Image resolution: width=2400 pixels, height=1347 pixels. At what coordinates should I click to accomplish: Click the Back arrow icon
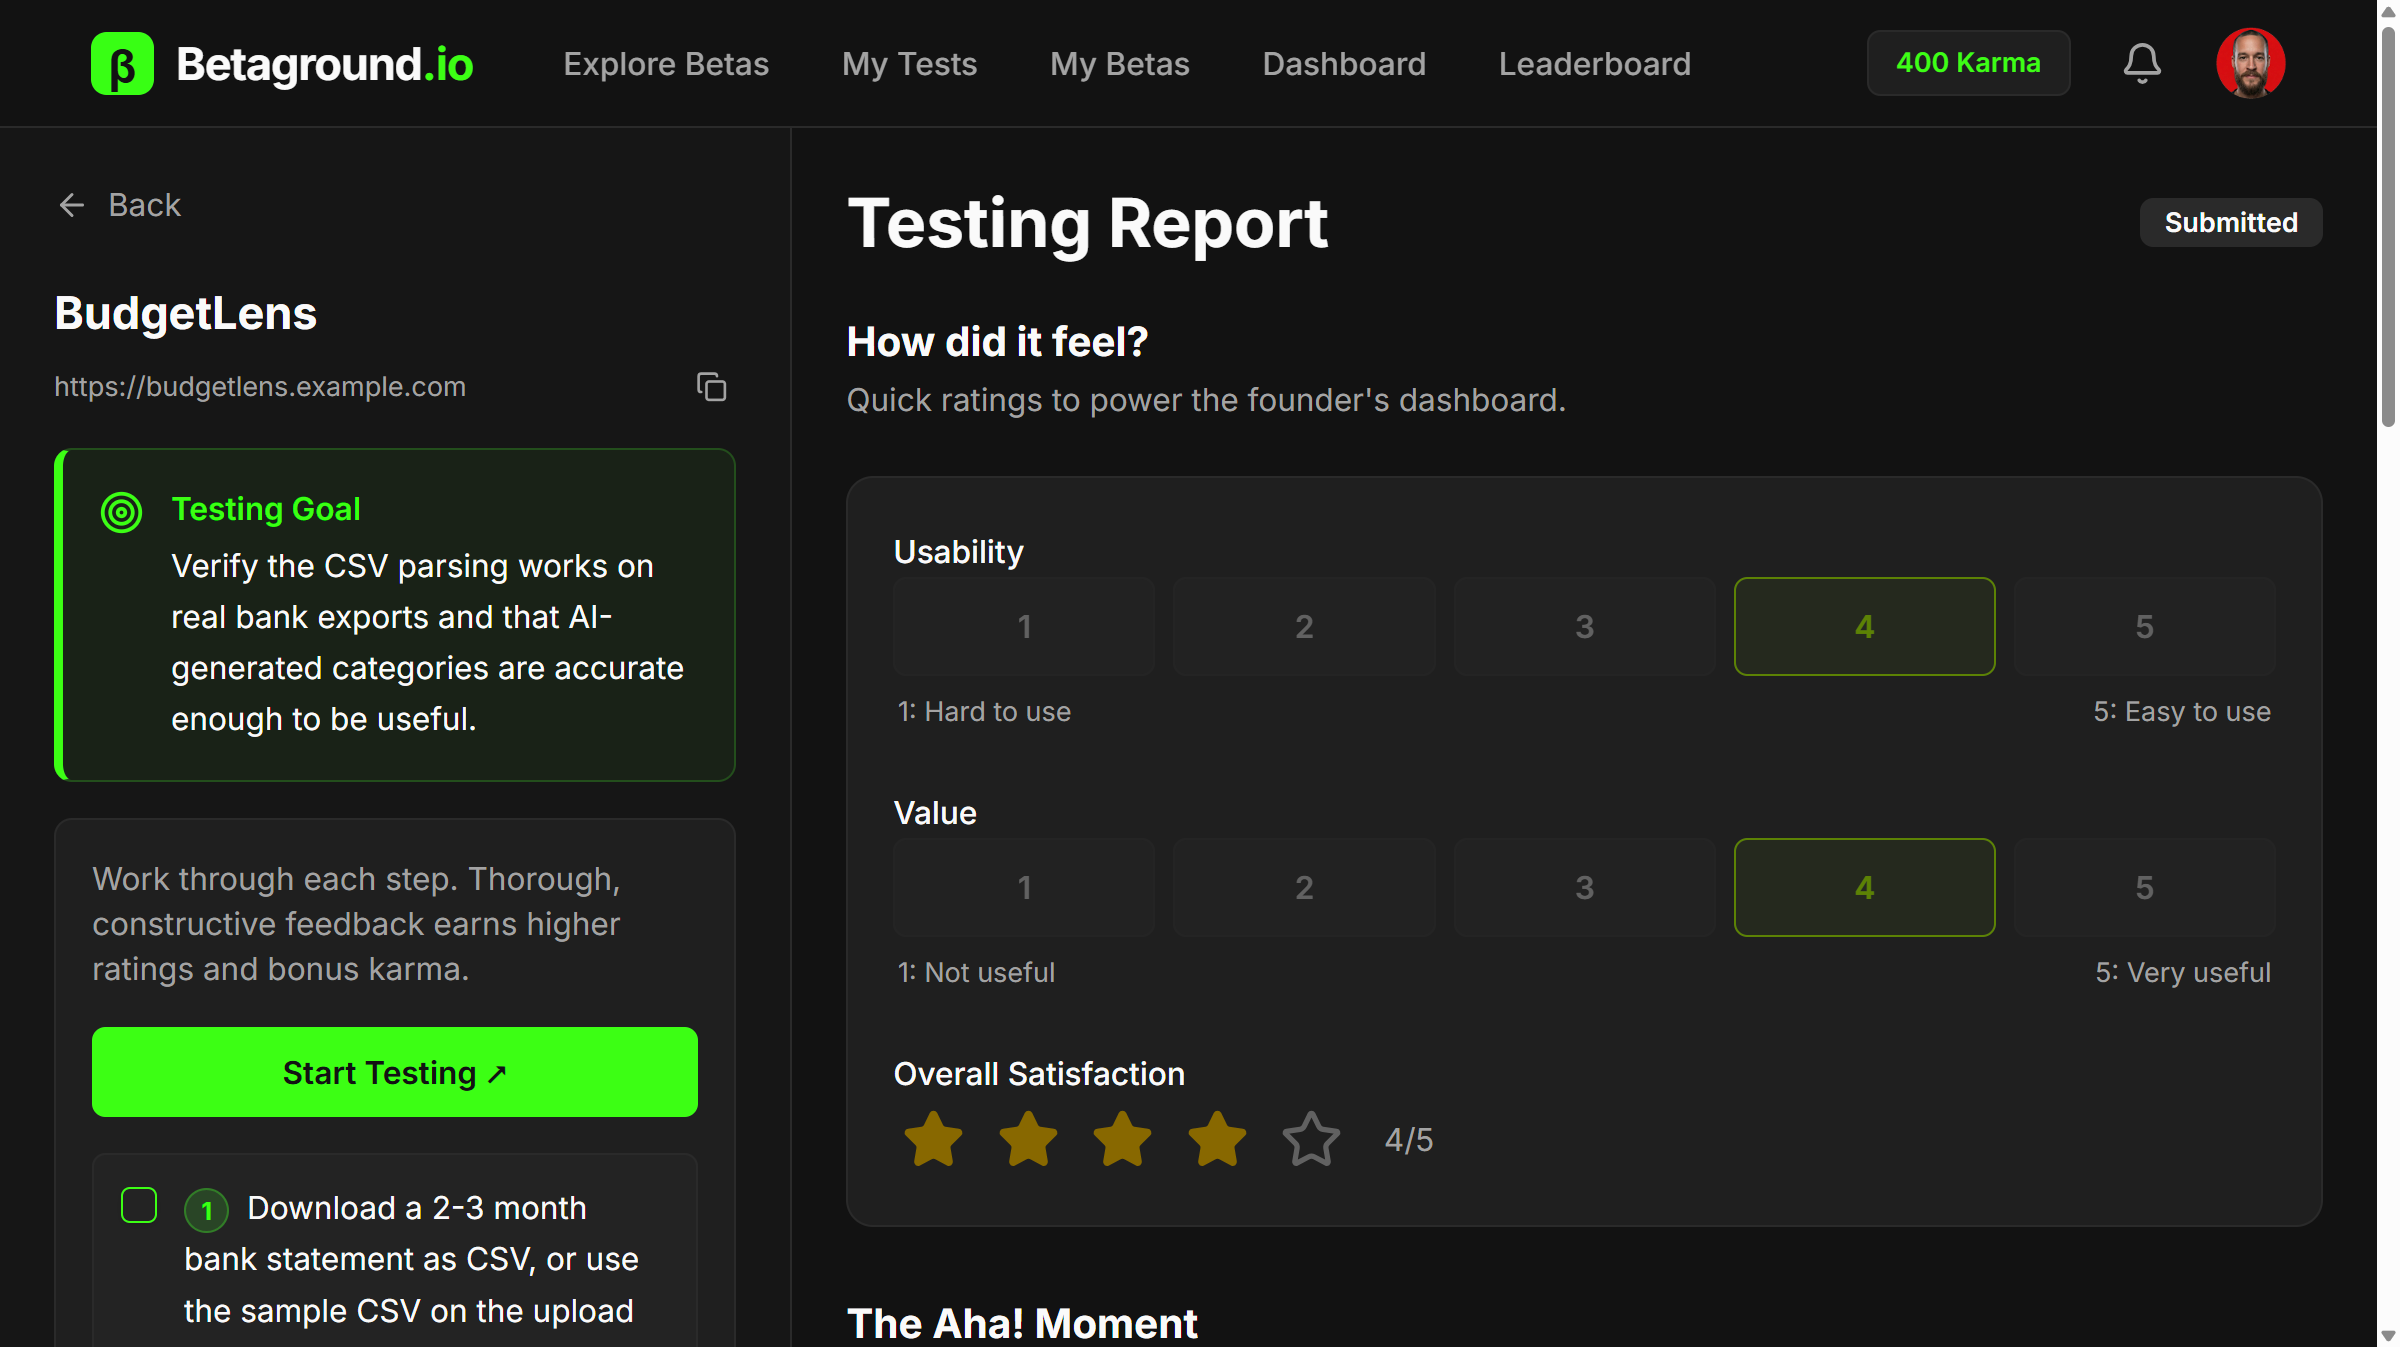tap(71, 206)
